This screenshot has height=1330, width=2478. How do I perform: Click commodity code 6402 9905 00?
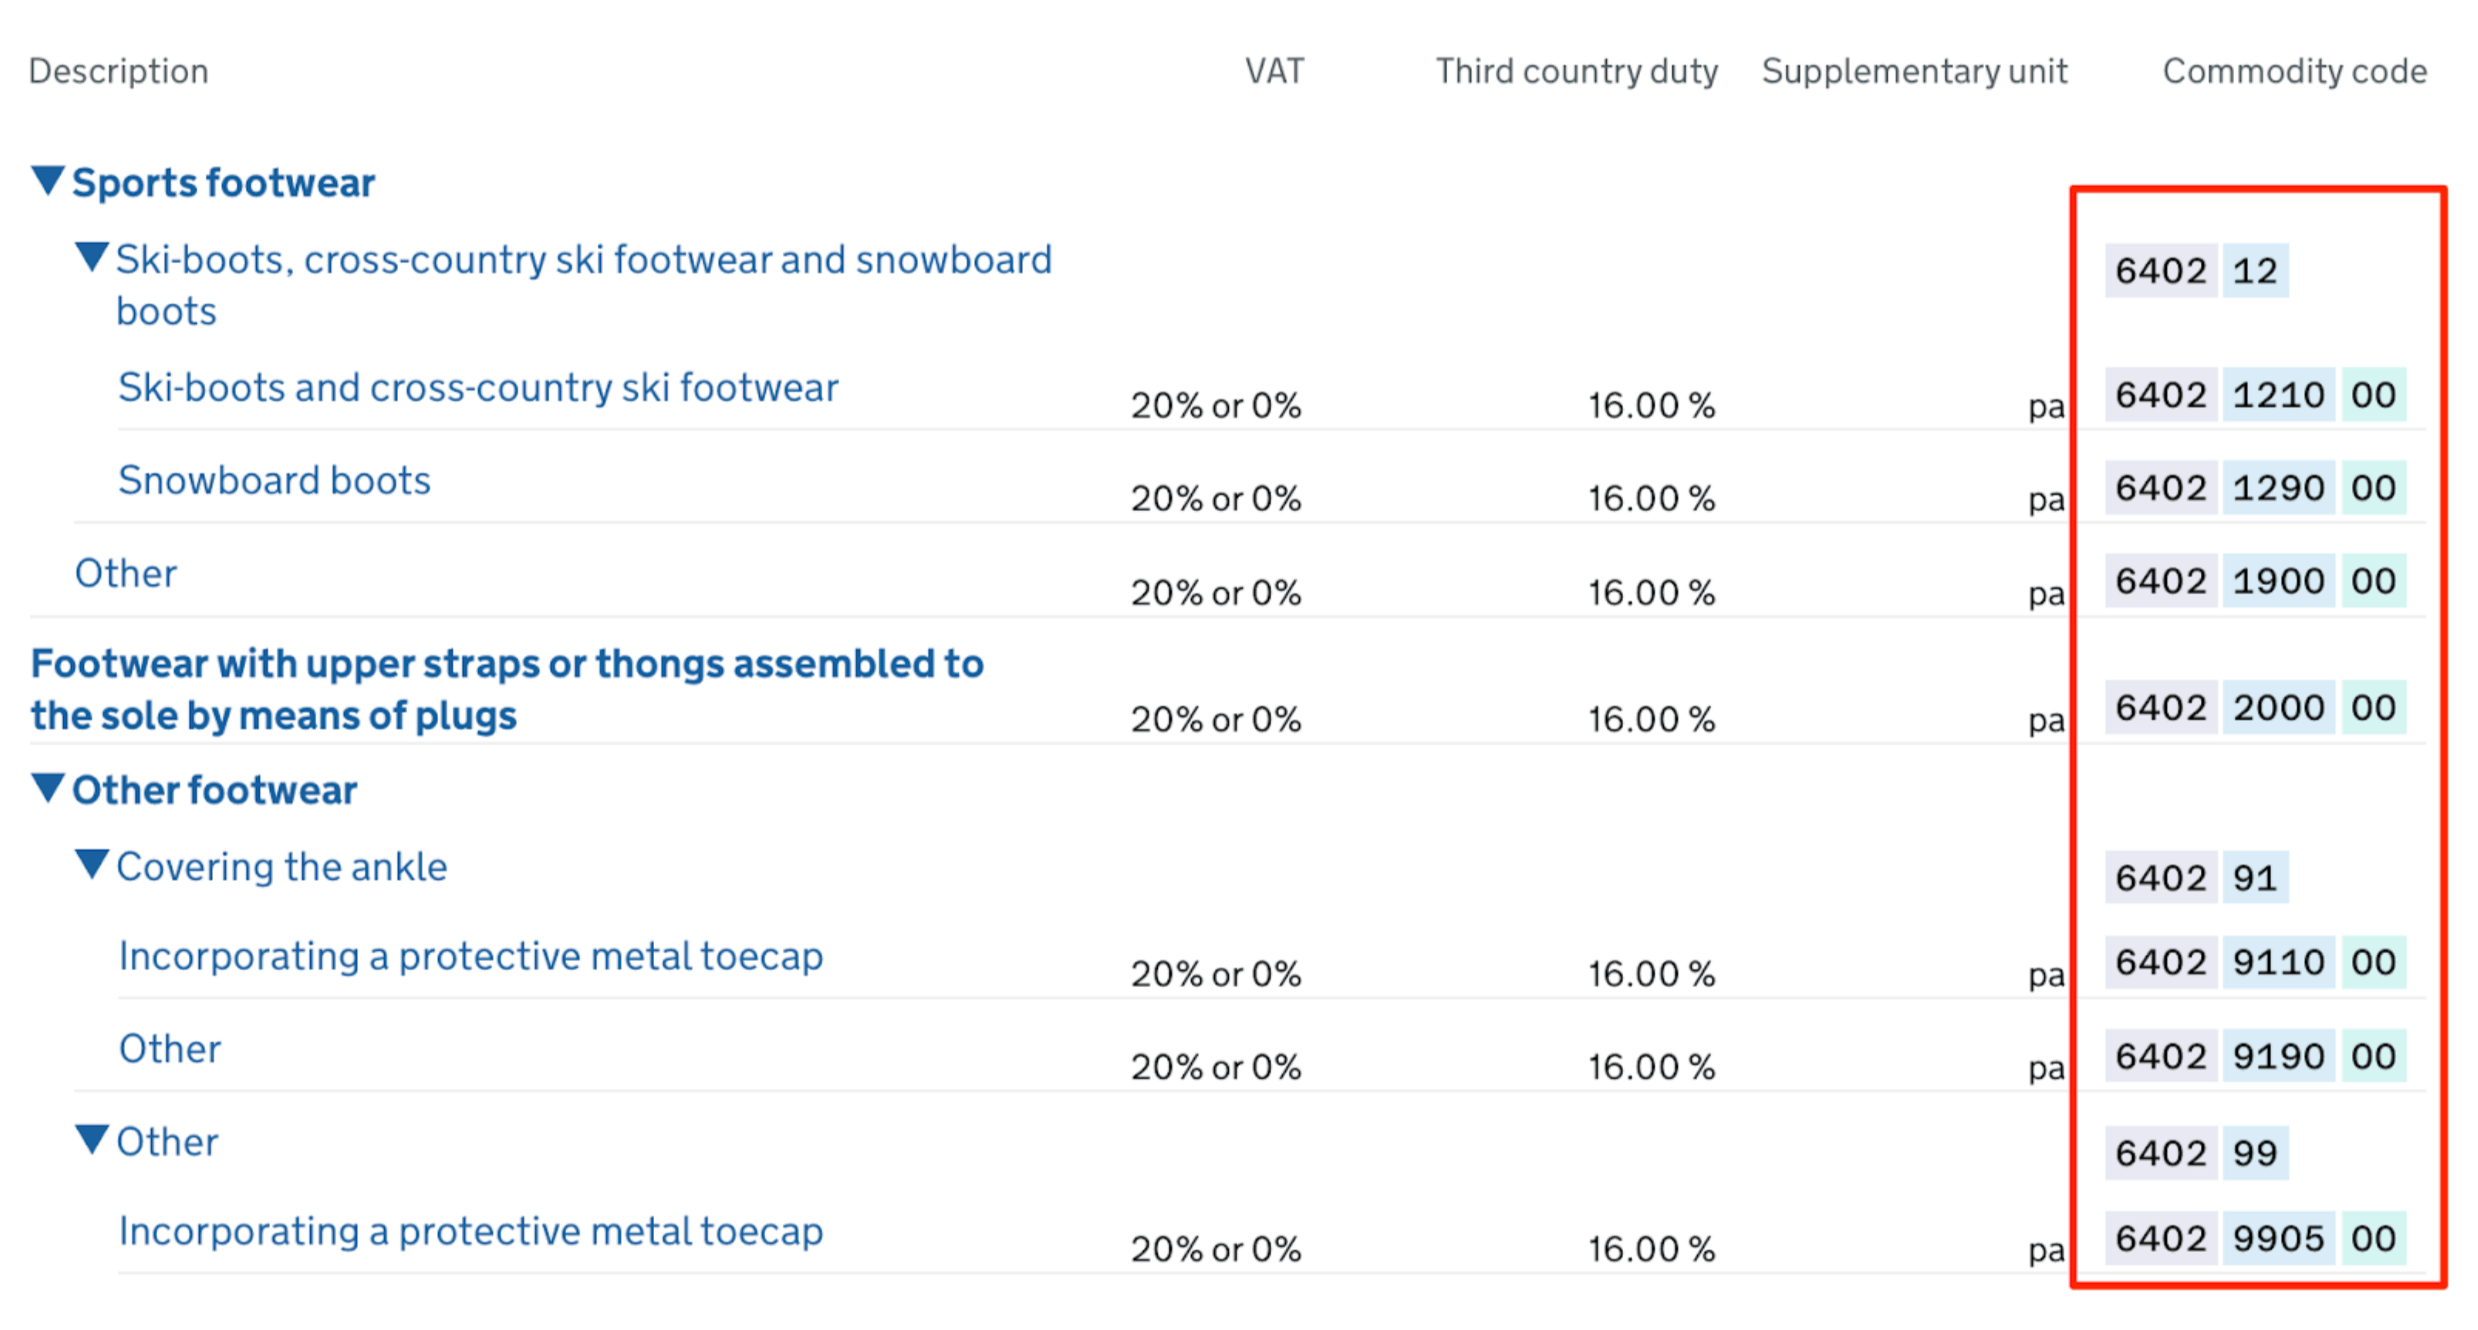pyautogui.click(x=2254, y=1238)
